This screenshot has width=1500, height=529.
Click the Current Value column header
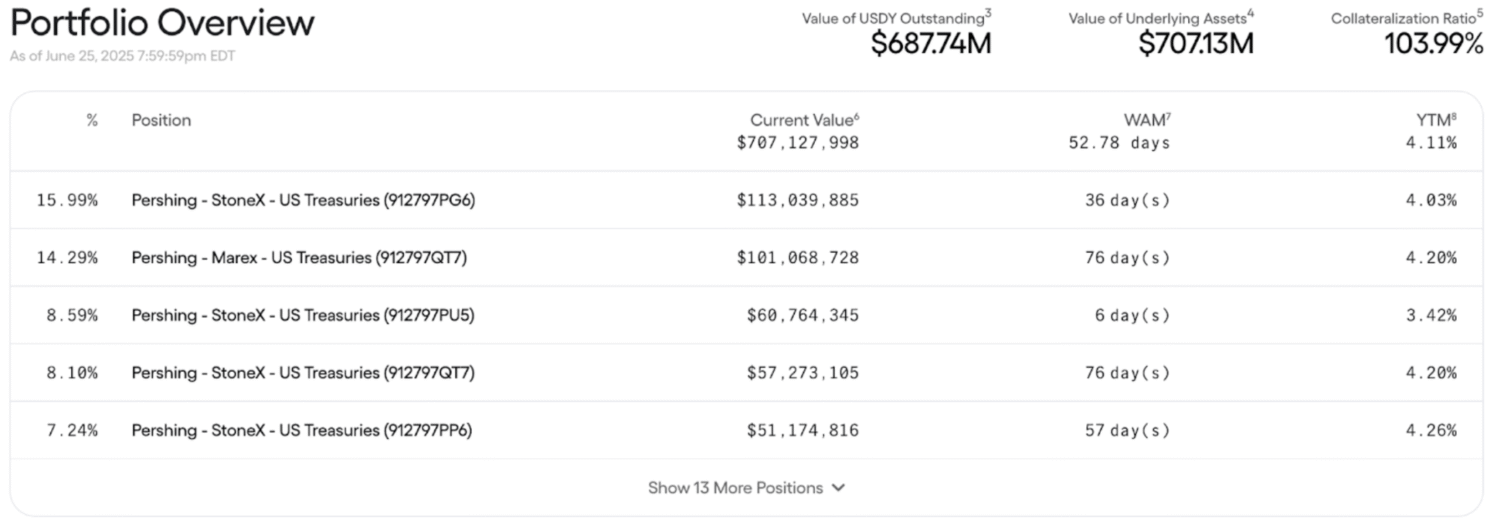803,120
